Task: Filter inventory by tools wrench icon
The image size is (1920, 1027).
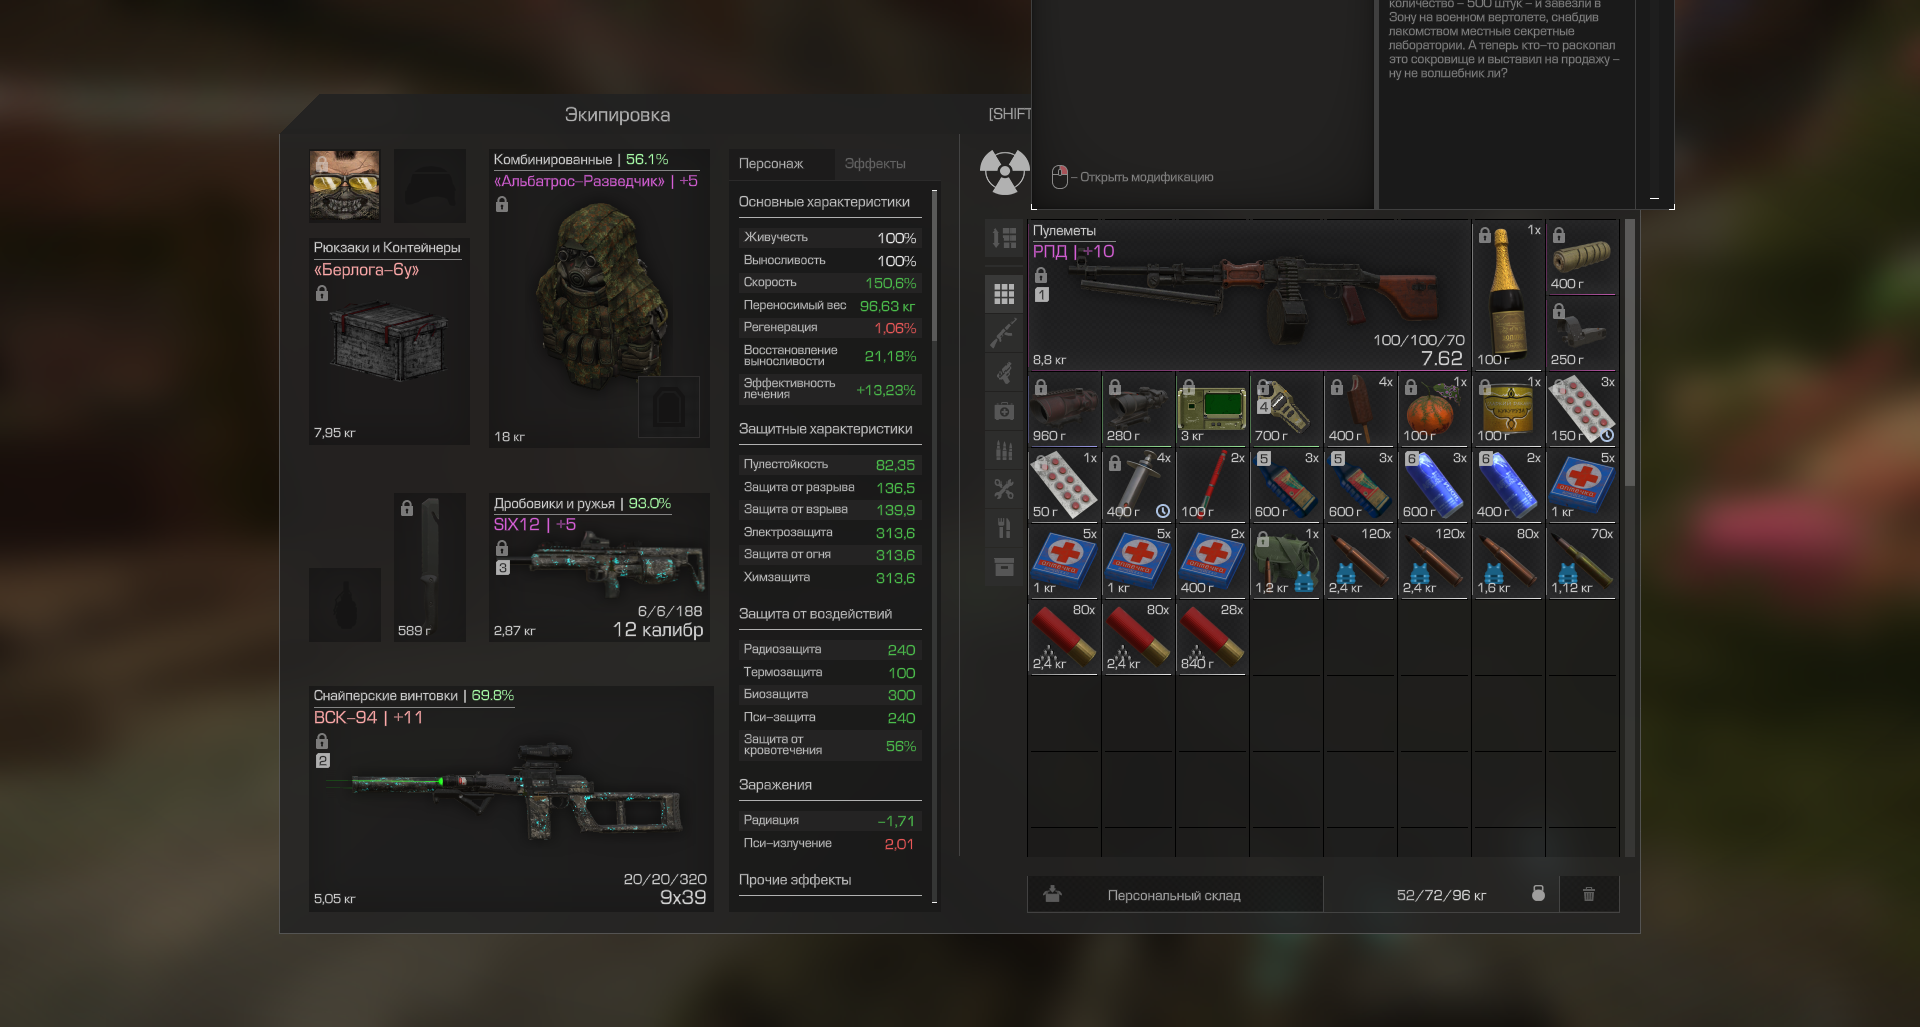Action: coord(1004,489)
